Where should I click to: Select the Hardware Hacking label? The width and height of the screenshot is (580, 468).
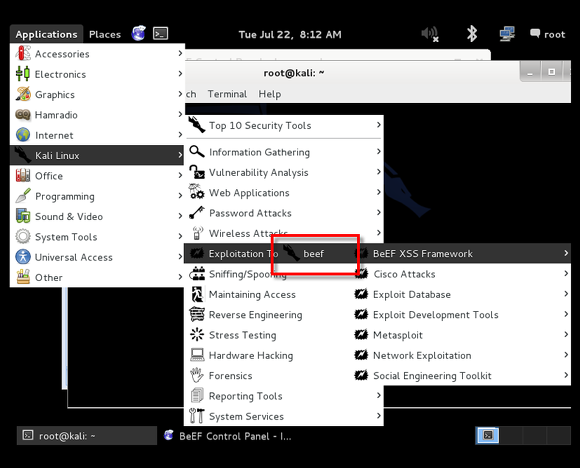pos(251,355)
